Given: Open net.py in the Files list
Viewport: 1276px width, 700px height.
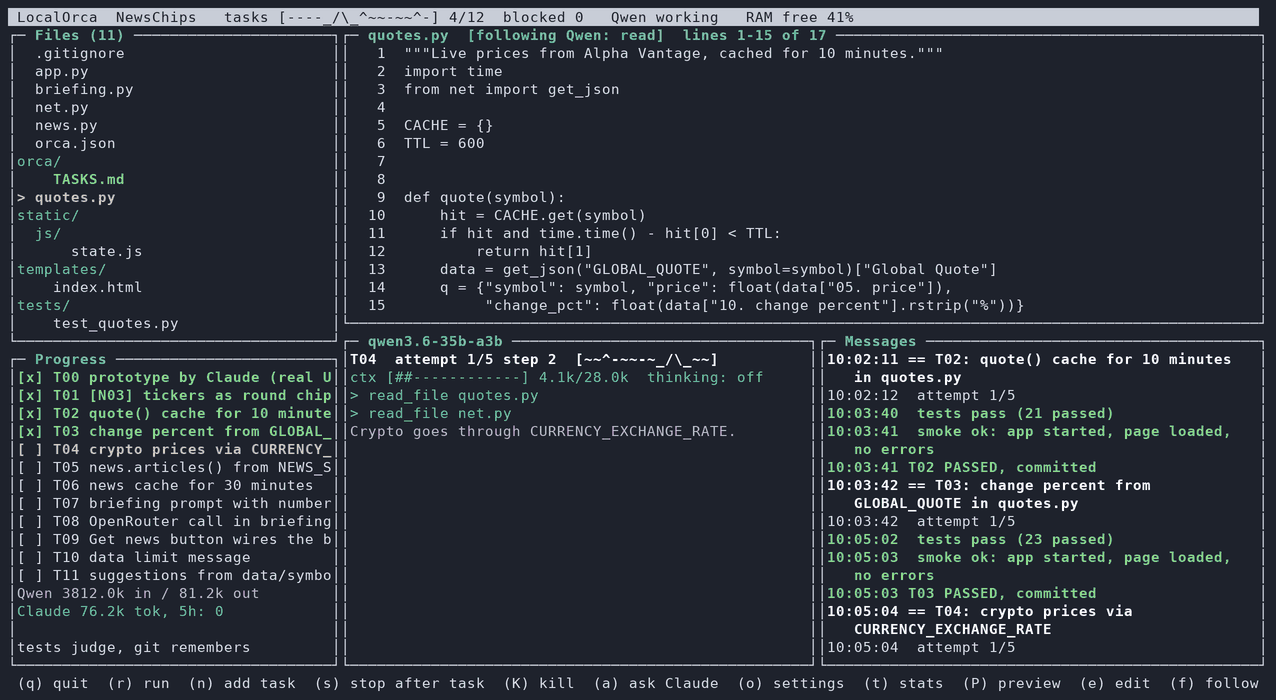Looking at the screenshot, I should point(61,107).
